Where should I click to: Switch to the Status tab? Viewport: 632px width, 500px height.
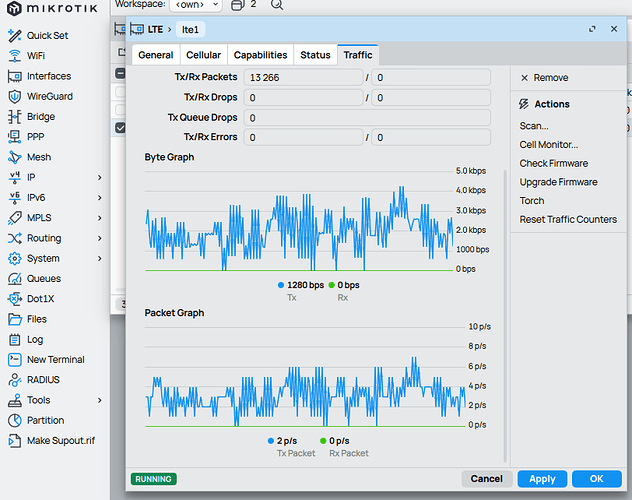tap(315, 55)
